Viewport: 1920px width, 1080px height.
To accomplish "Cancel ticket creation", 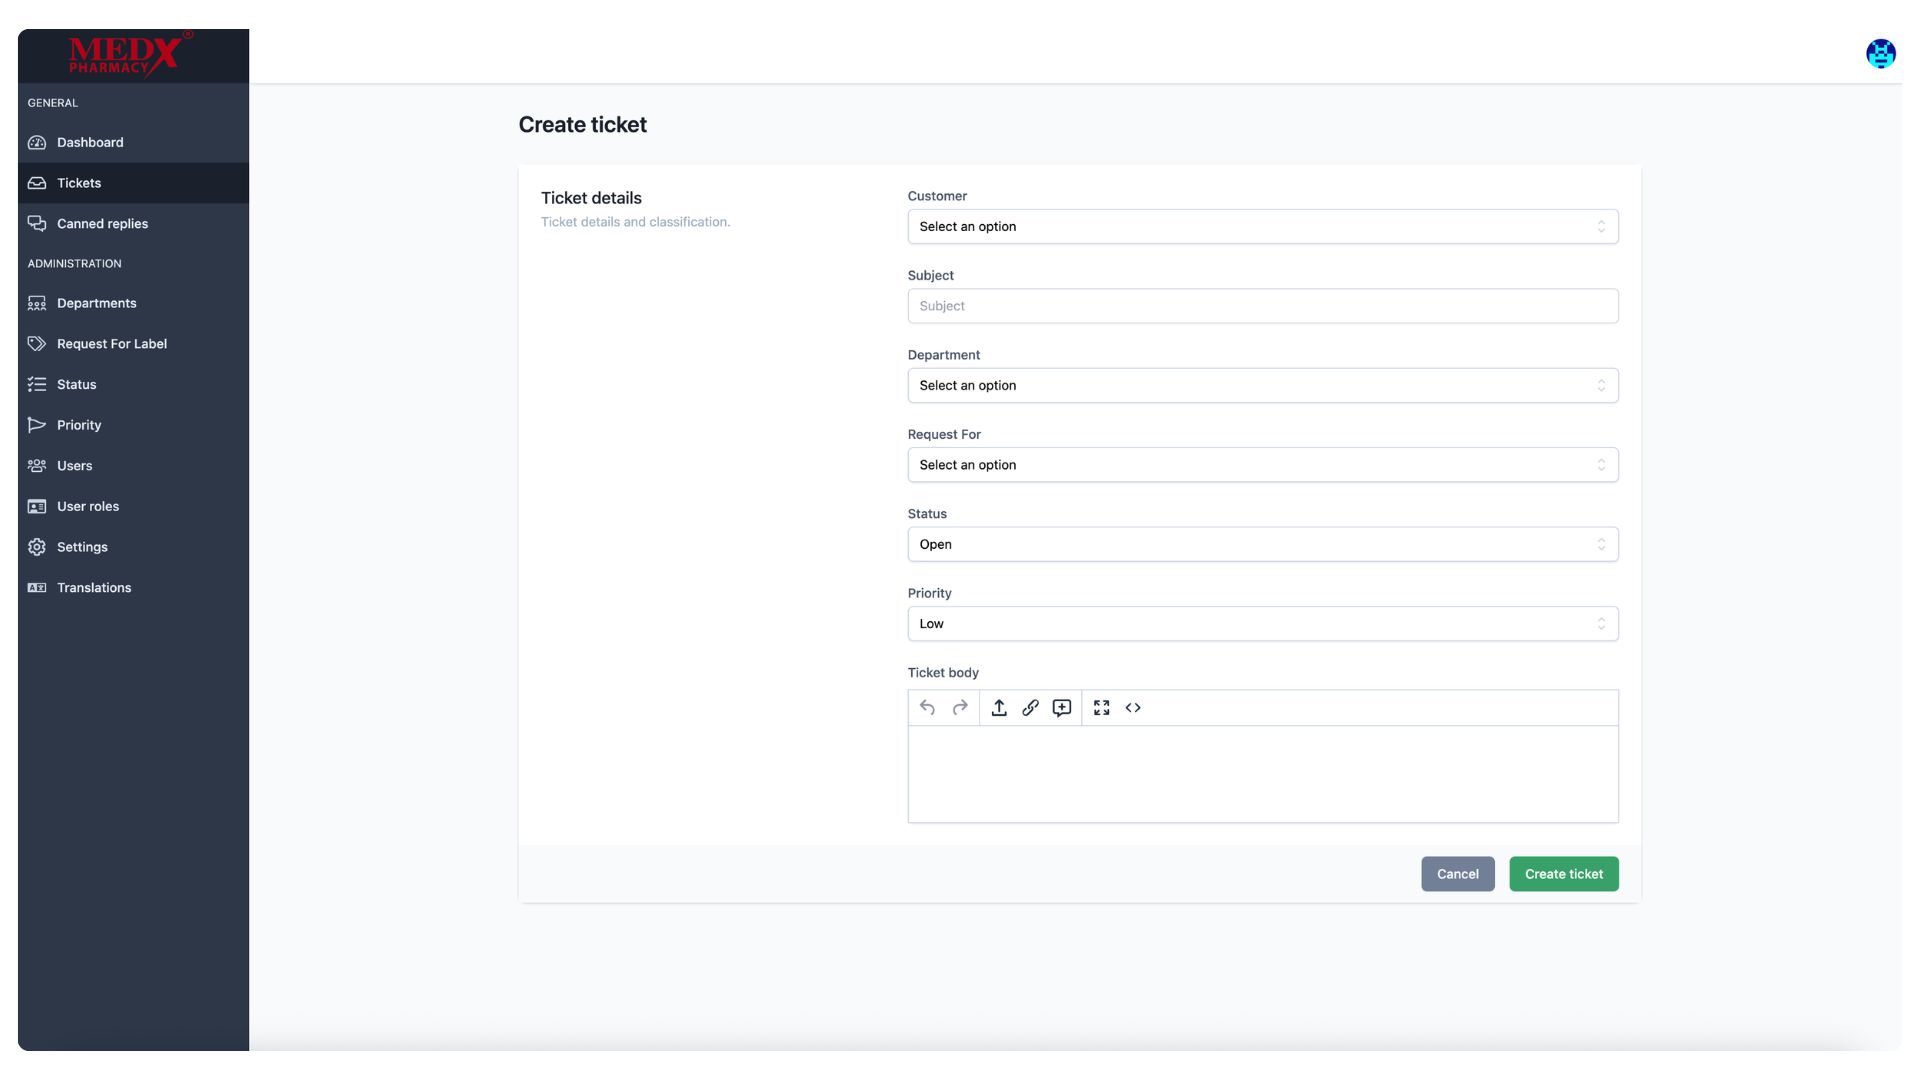I will (x=1457, y=874).
